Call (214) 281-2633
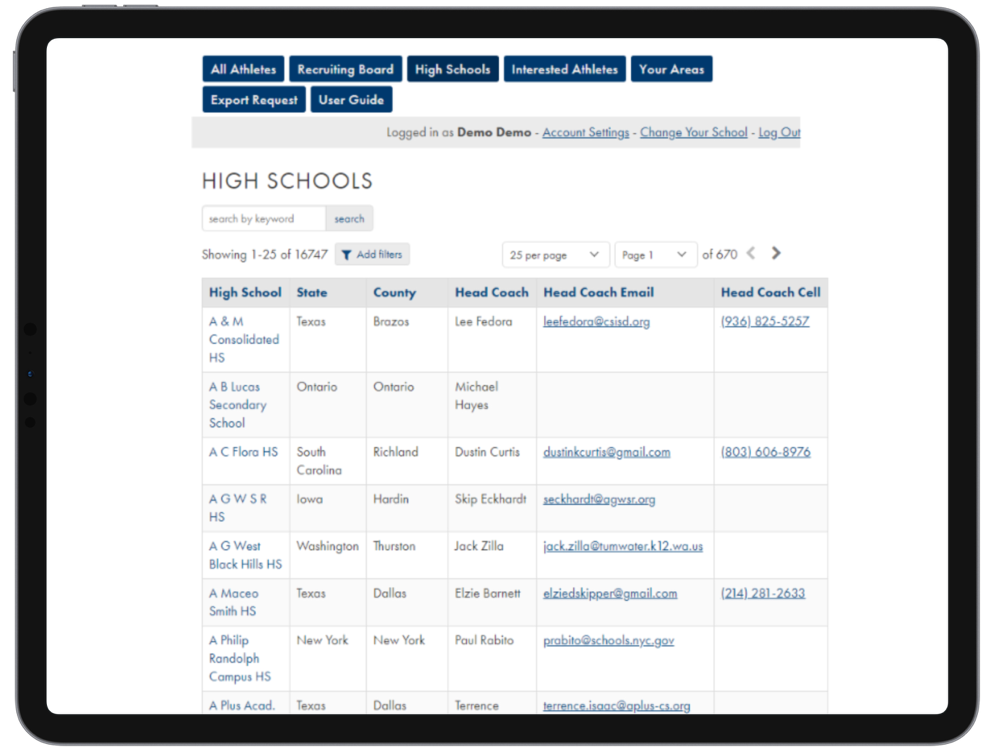Image resolution: width=1000 pixels, height=750 pixels. pyautogui.click(x=763, y=593)
